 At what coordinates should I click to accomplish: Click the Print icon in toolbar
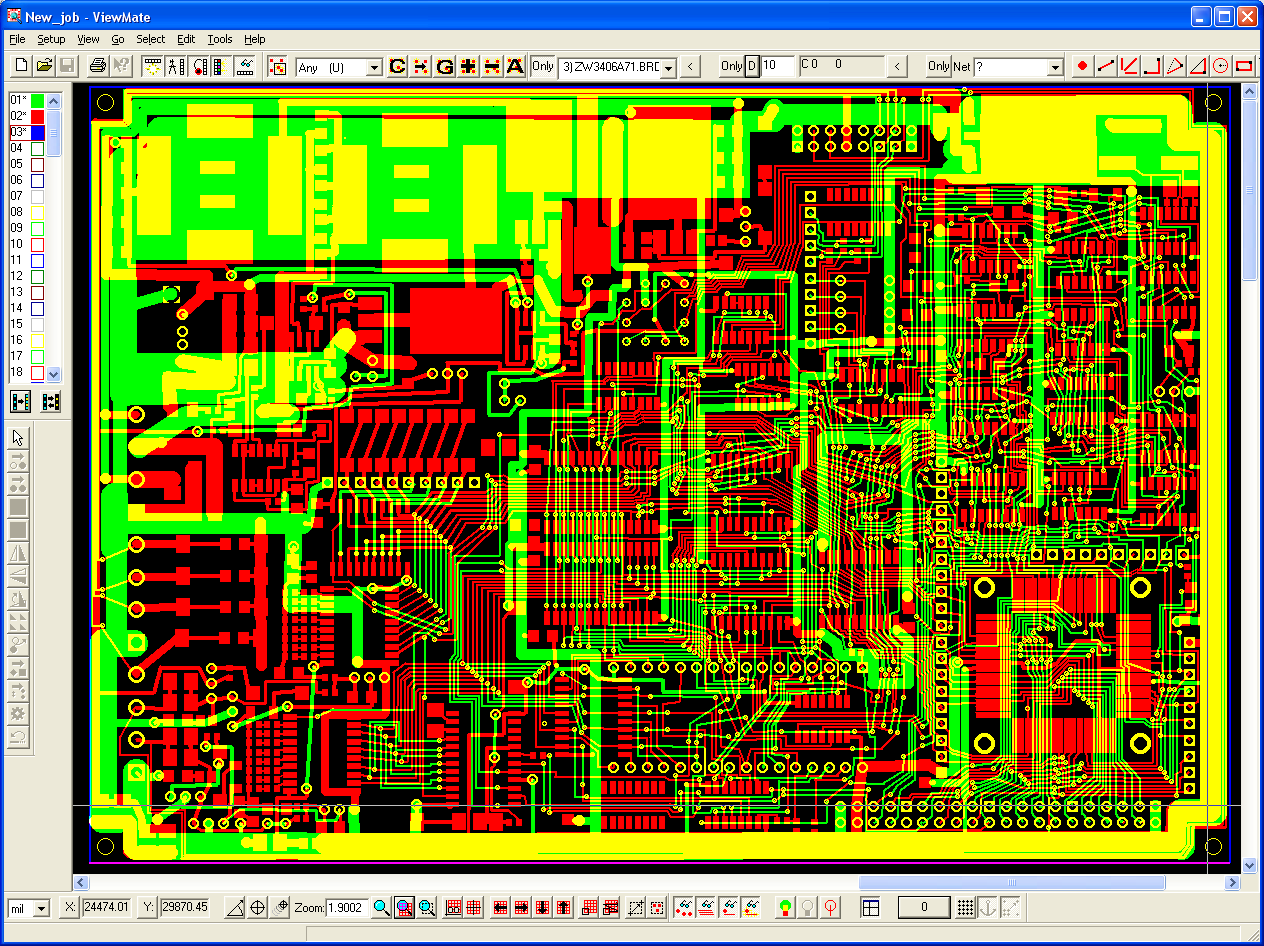click(x=97, y=66)
